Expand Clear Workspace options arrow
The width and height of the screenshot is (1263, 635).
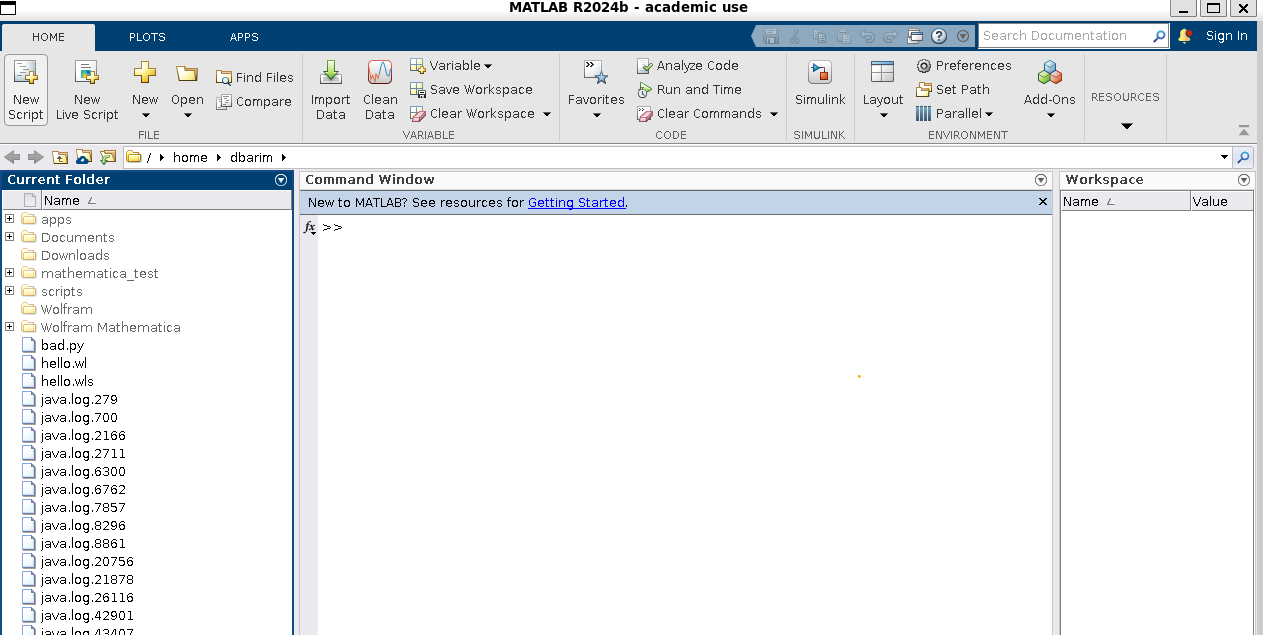click(547, 114)
